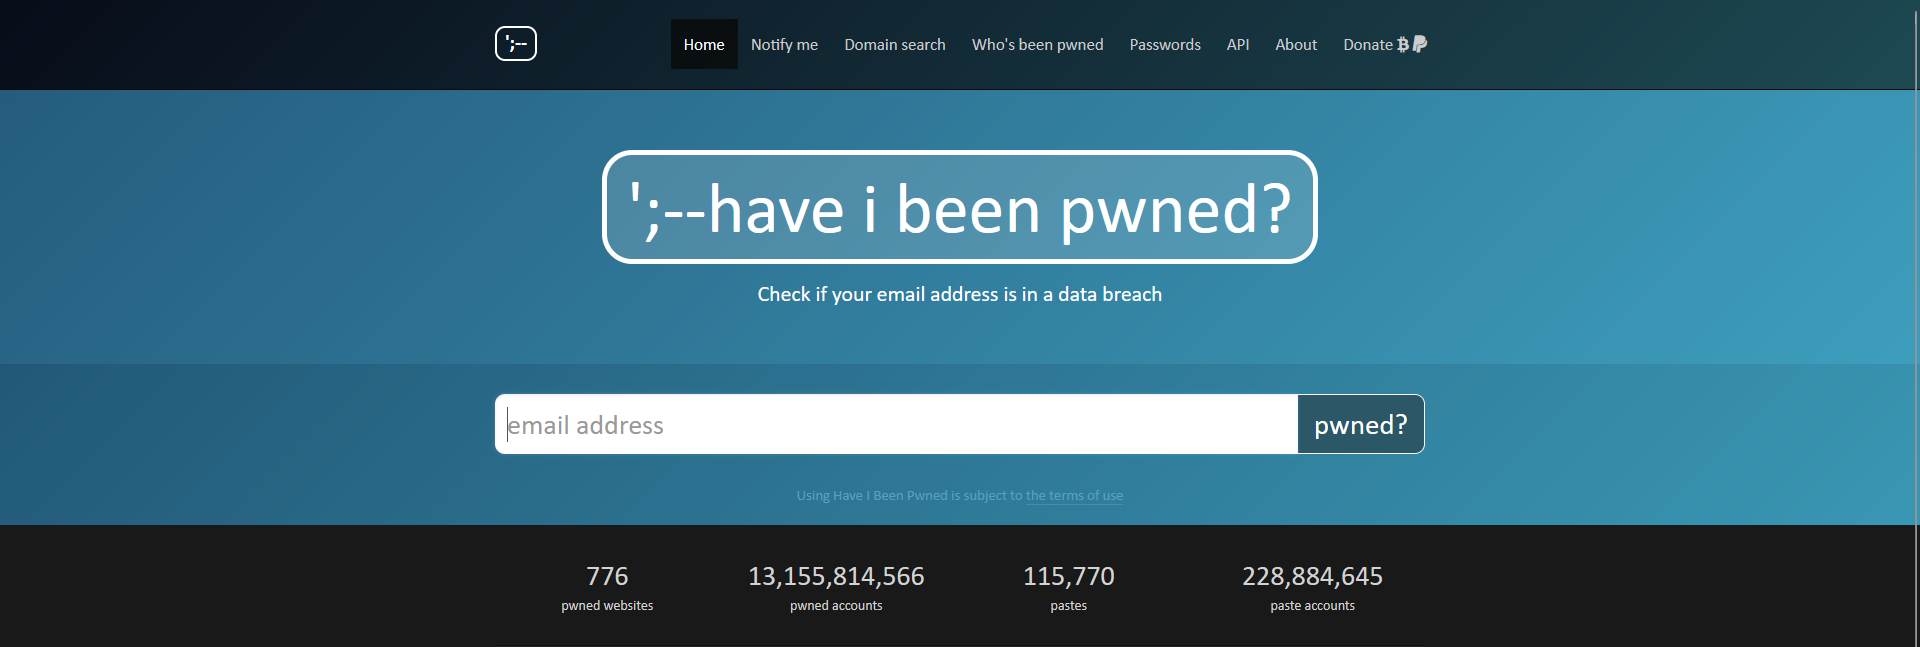The image size is (1920, 647).
Task: Open the Home nav item
Action: [x=704, y=44]
